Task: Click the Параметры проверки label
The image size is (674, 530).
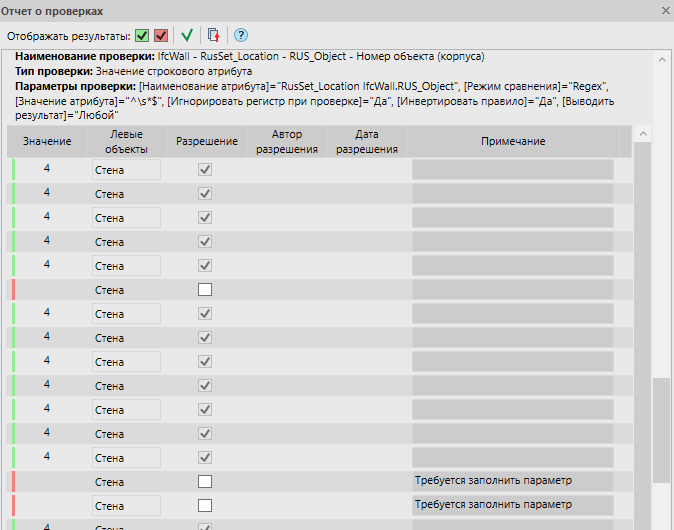Action: [76, 86]
